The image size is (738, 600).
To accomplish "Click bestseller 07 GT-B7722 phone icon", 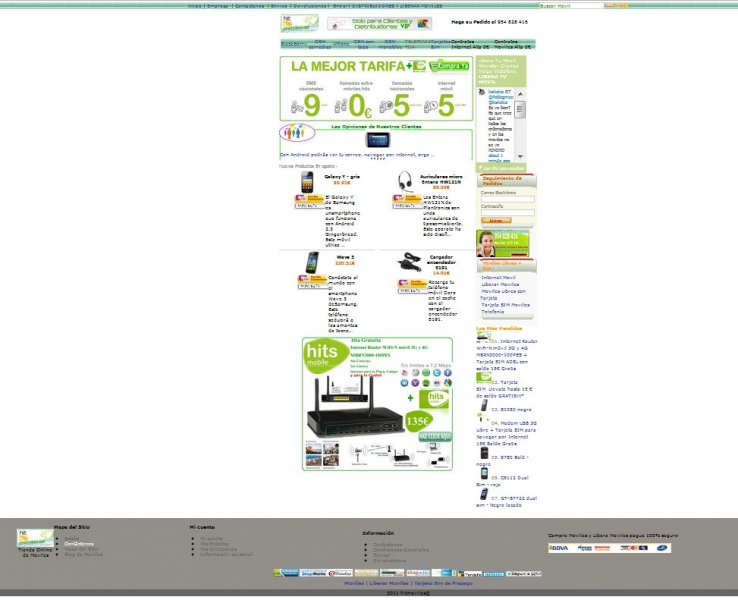I will 484,494.
